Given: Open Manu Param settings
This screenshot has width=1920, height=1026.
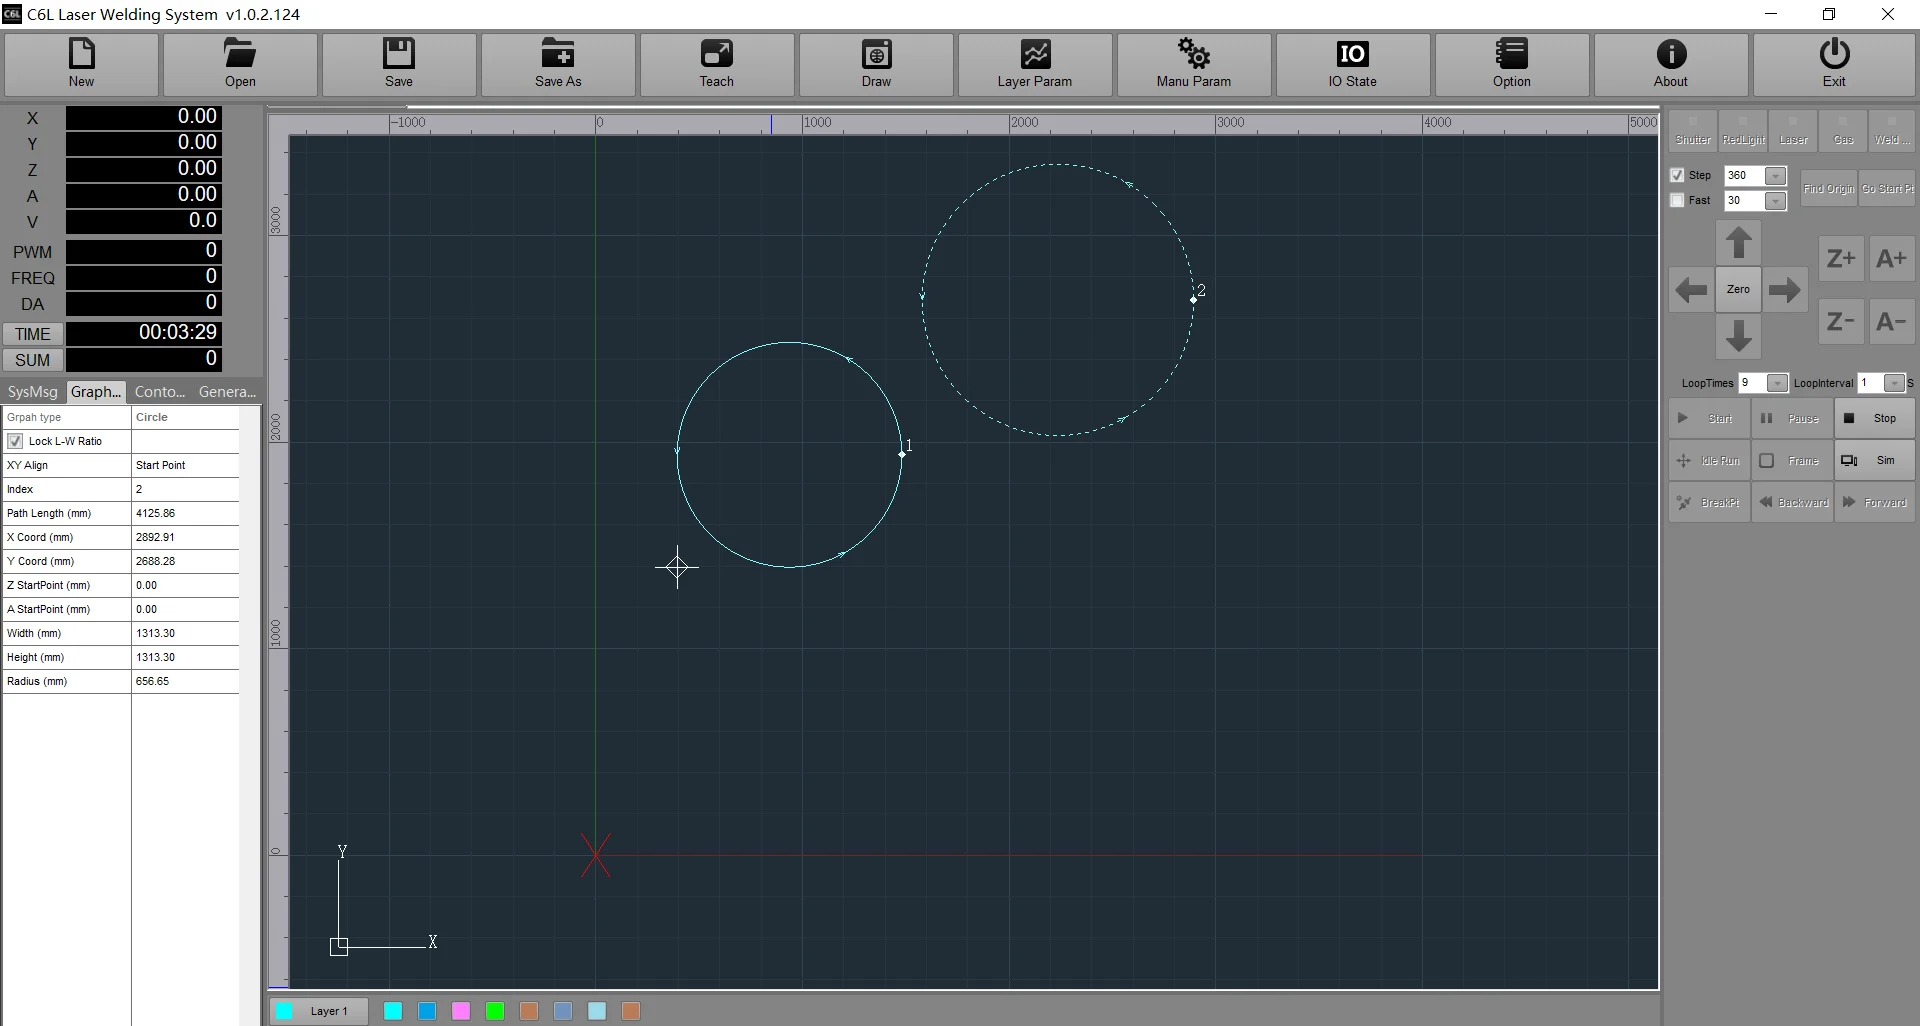Looking at the screenshot, I should tap(1194, 64).
